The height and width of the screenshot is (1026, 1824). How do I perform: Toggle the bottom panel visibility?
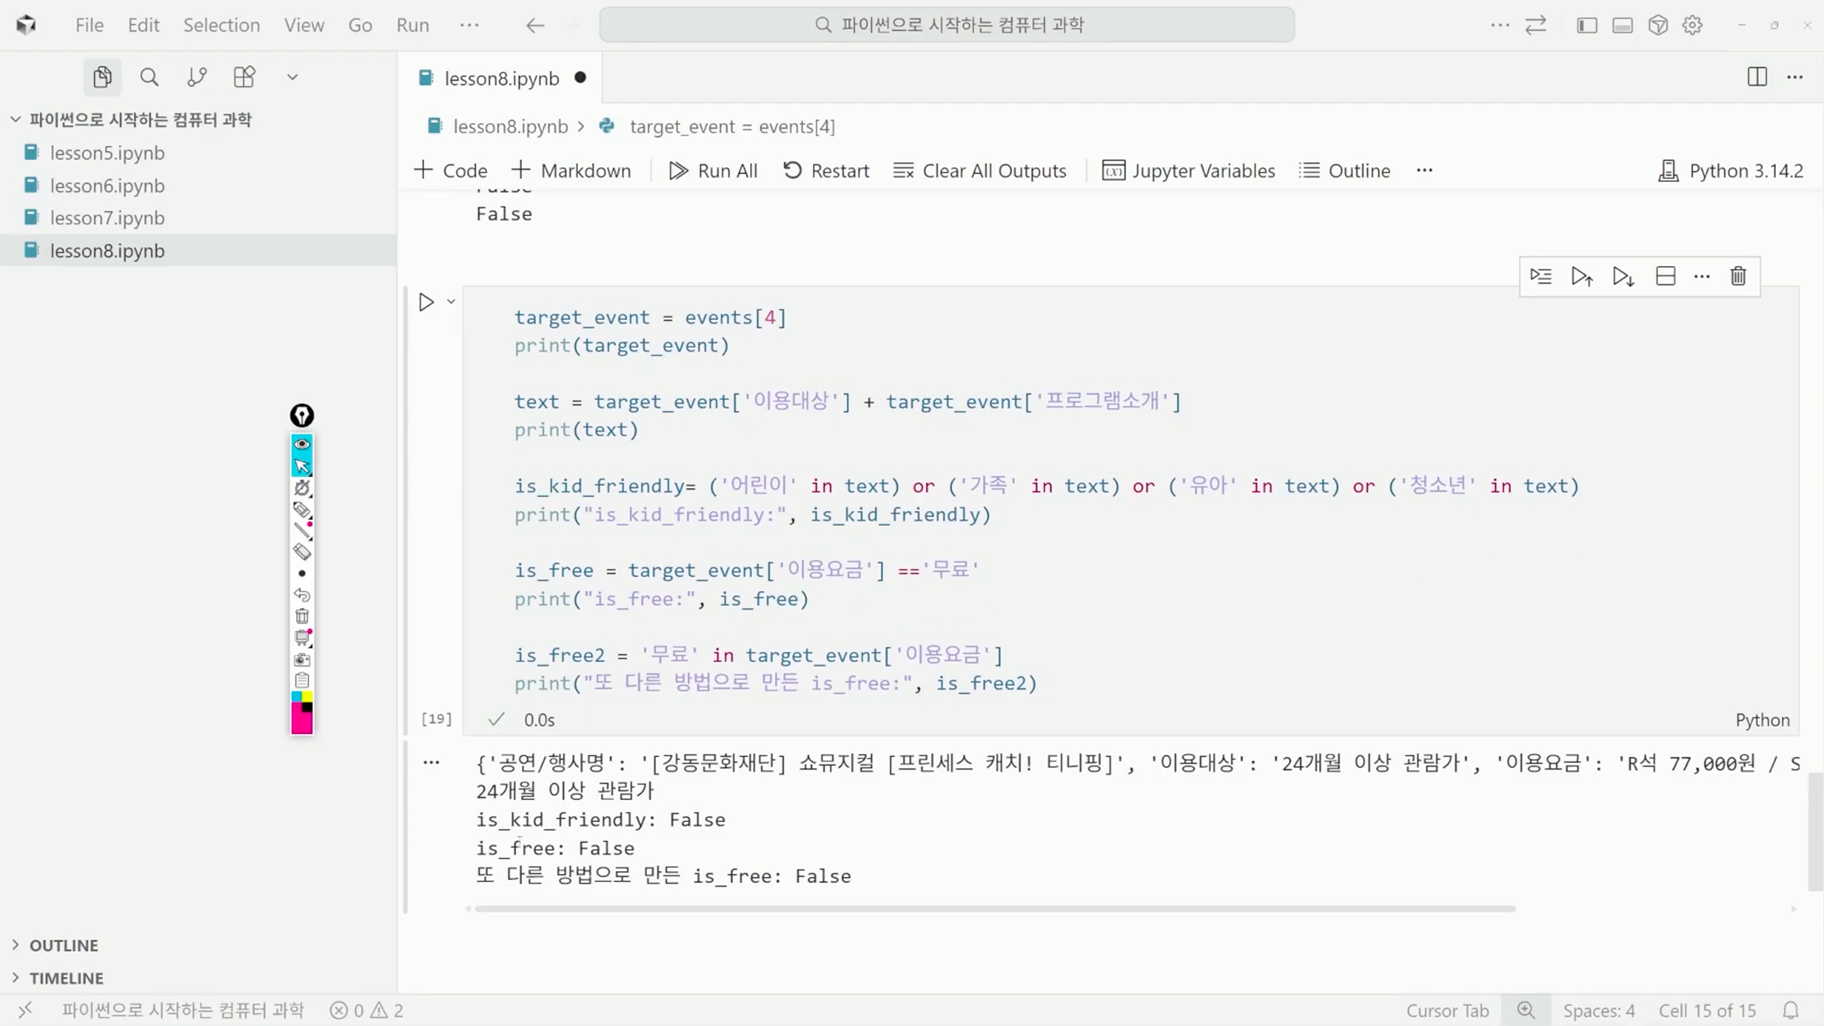tap(1622, 25)
